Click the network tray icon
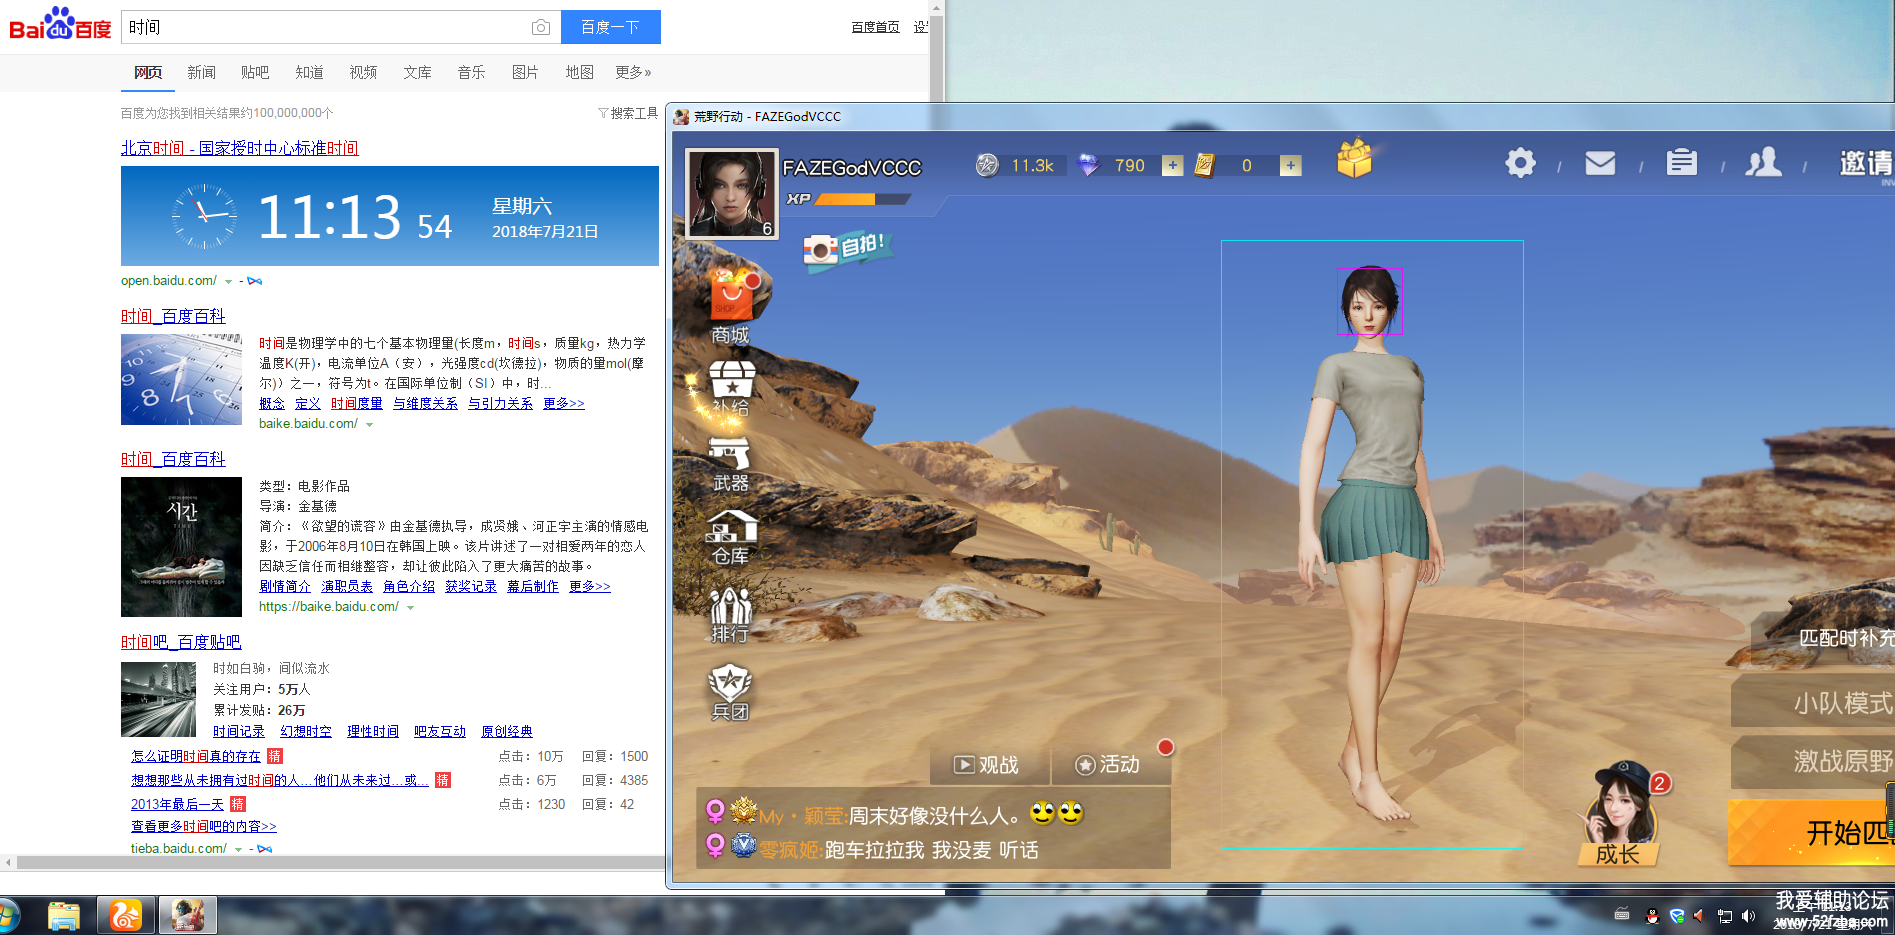Image resolution: width=1895 pixels, height=935 pixels. point(1724,916)
